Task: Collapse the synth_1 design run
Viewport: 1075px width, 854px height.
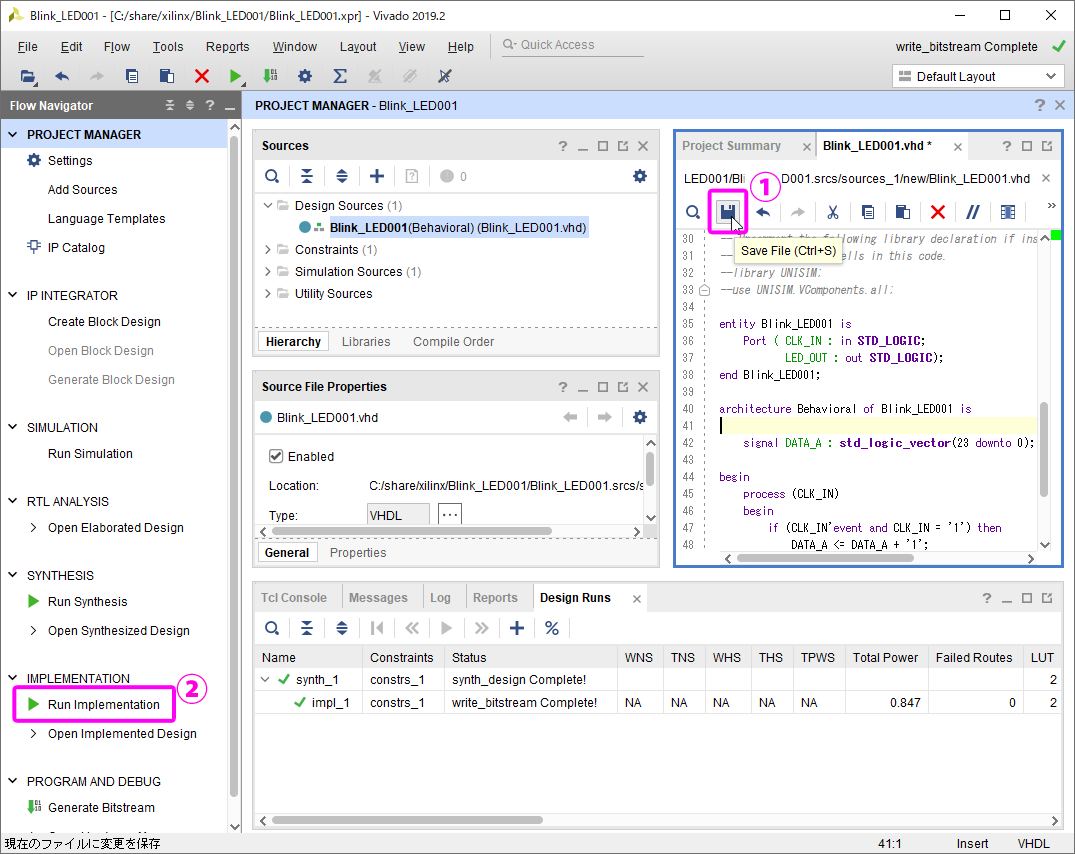Action: click(267, 680)
